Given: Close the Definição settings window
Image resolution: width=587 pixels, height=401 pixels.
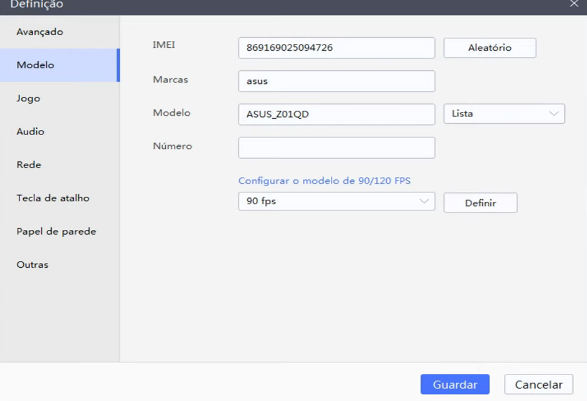Looking at the screenshot, I should point(574,4).
